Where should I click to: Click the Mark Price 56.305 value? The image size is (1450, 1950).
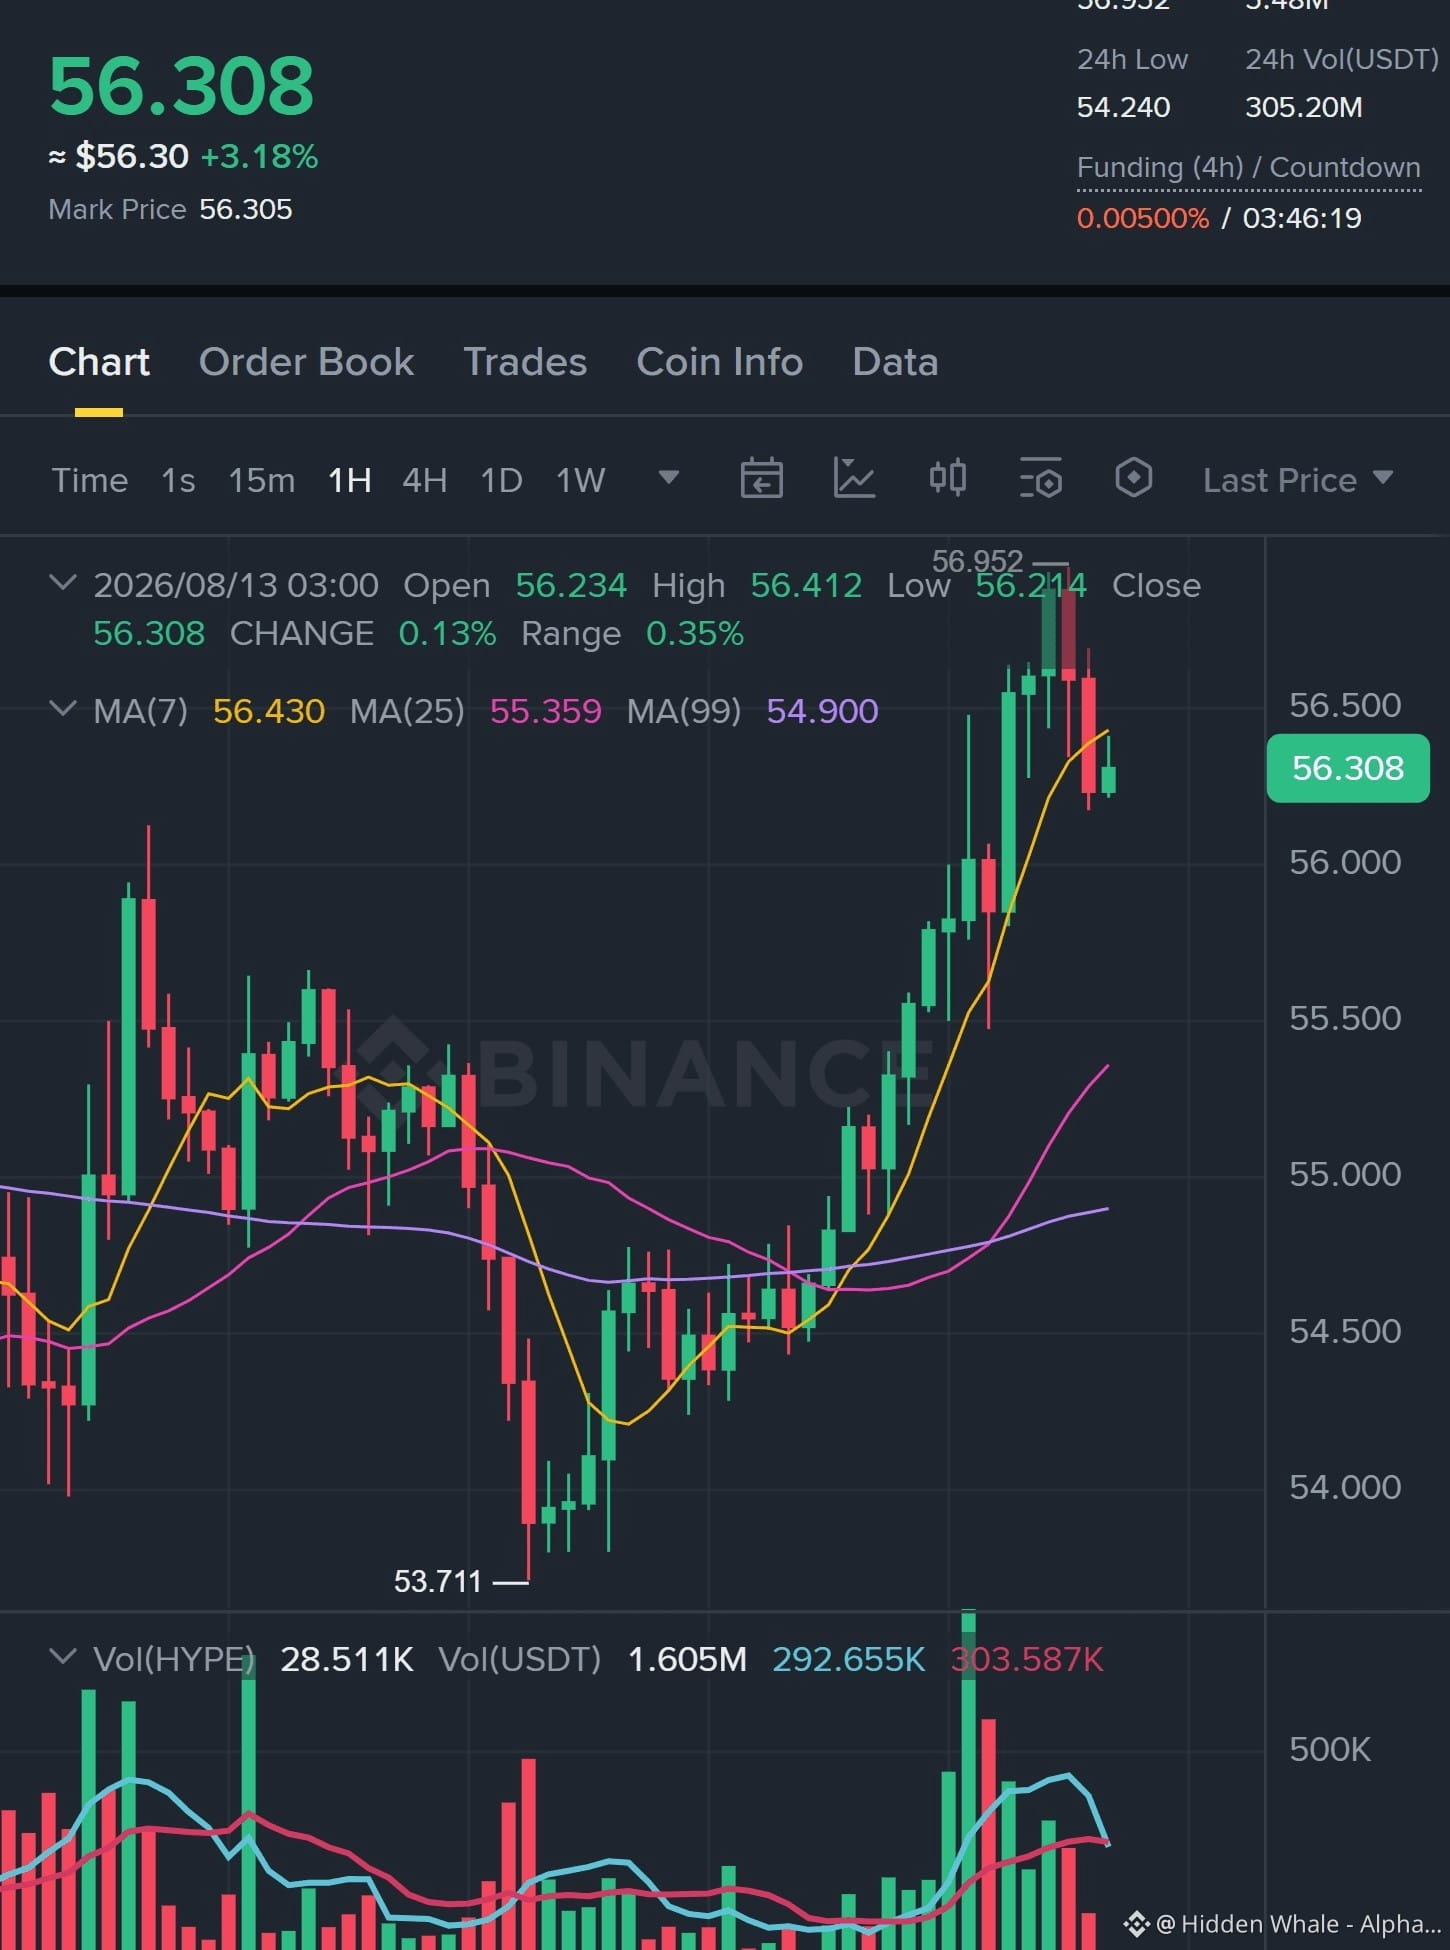coord(245,209)
